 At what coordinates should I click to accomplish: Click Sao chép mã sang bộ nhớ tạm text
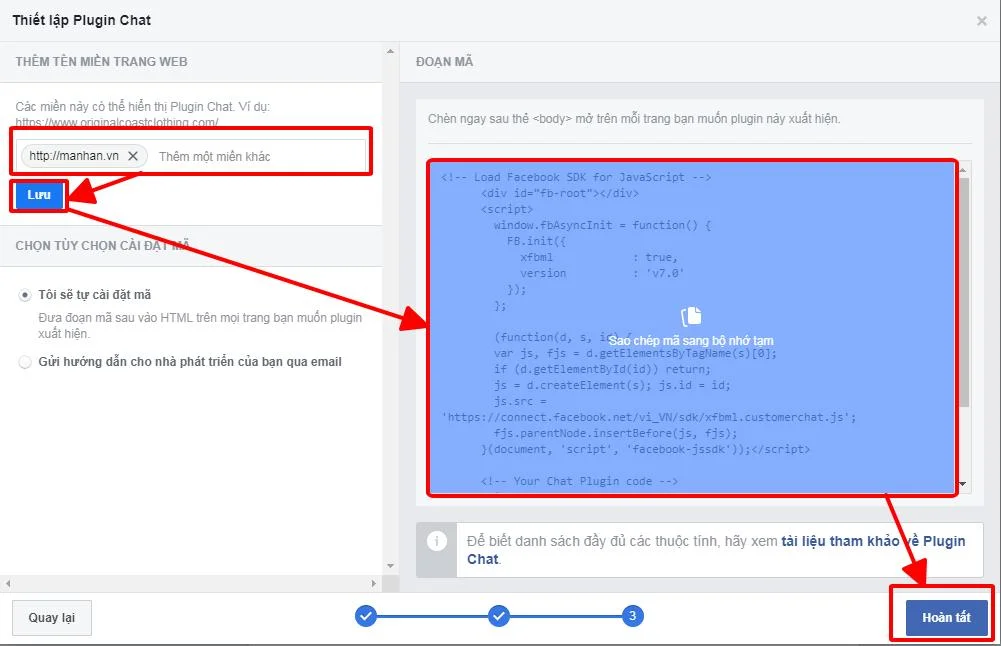click(x=691, y=341)
